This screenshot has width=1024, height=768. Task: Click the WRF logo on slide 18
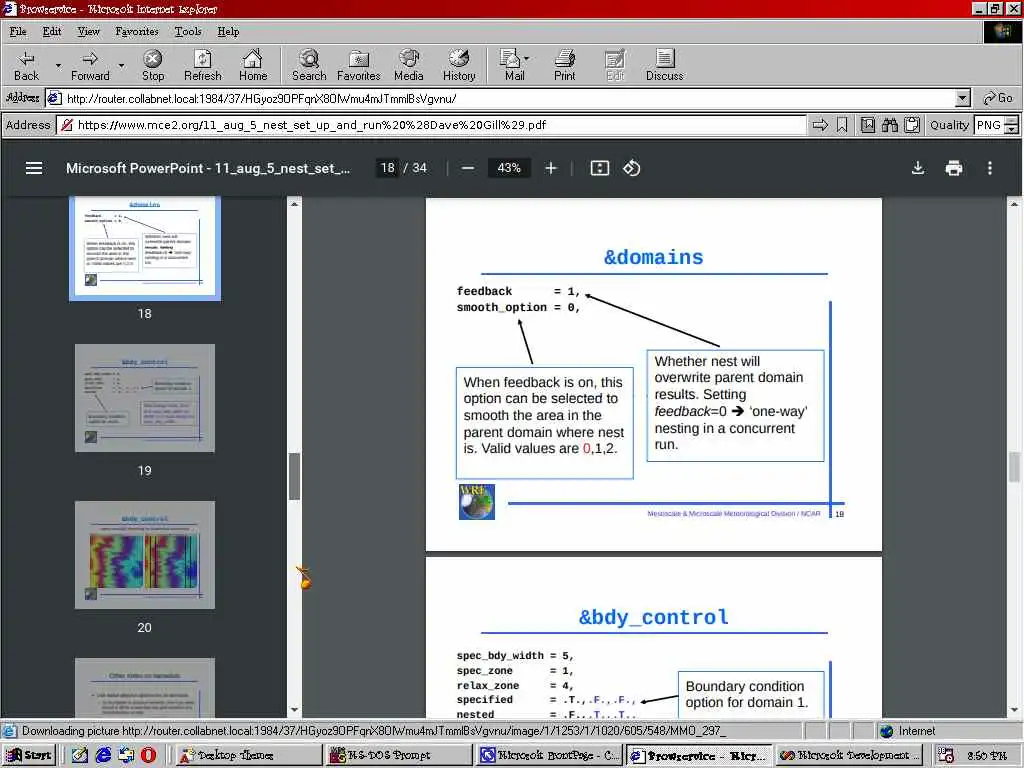pyautogui.click(x=477, y=502)
